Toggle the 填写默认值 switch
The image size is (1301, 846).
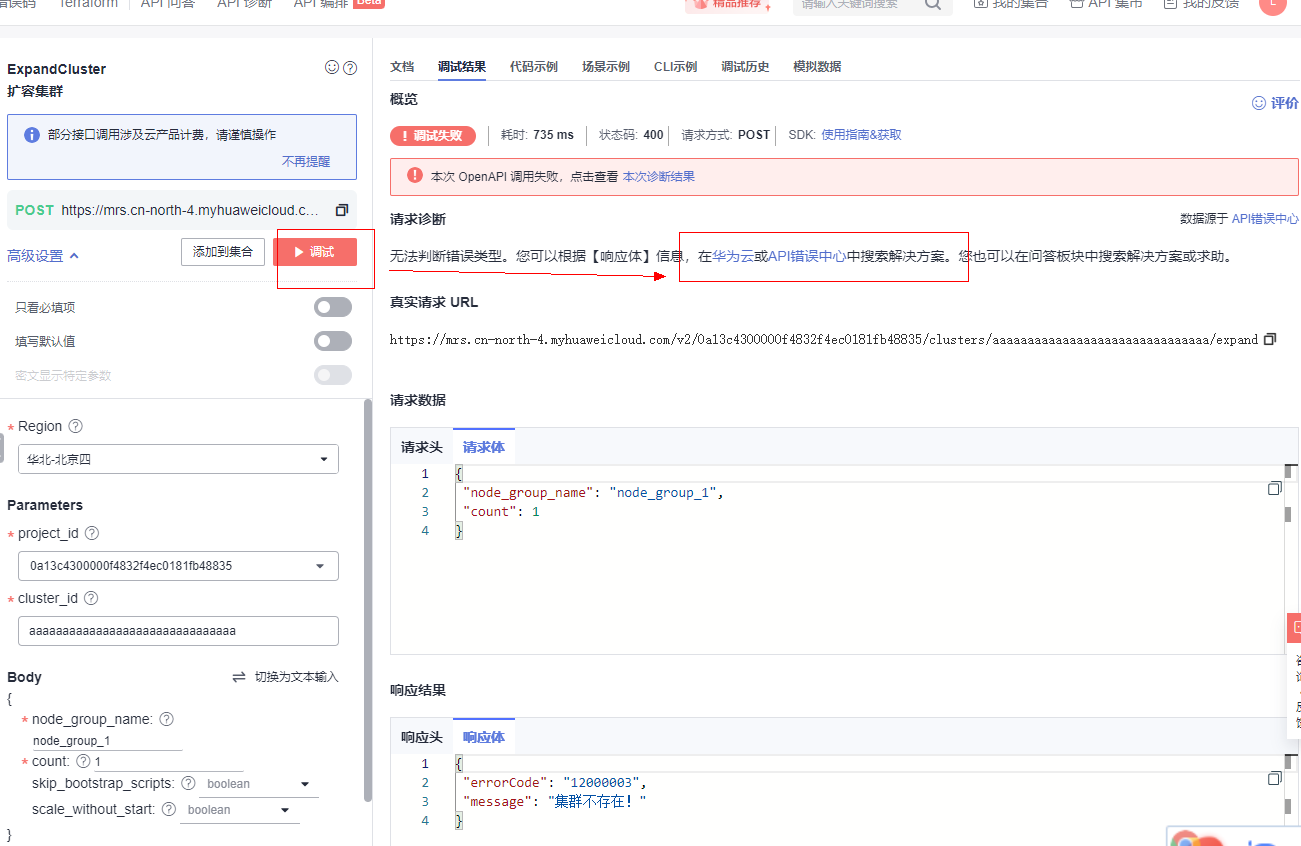coord(333,341)
